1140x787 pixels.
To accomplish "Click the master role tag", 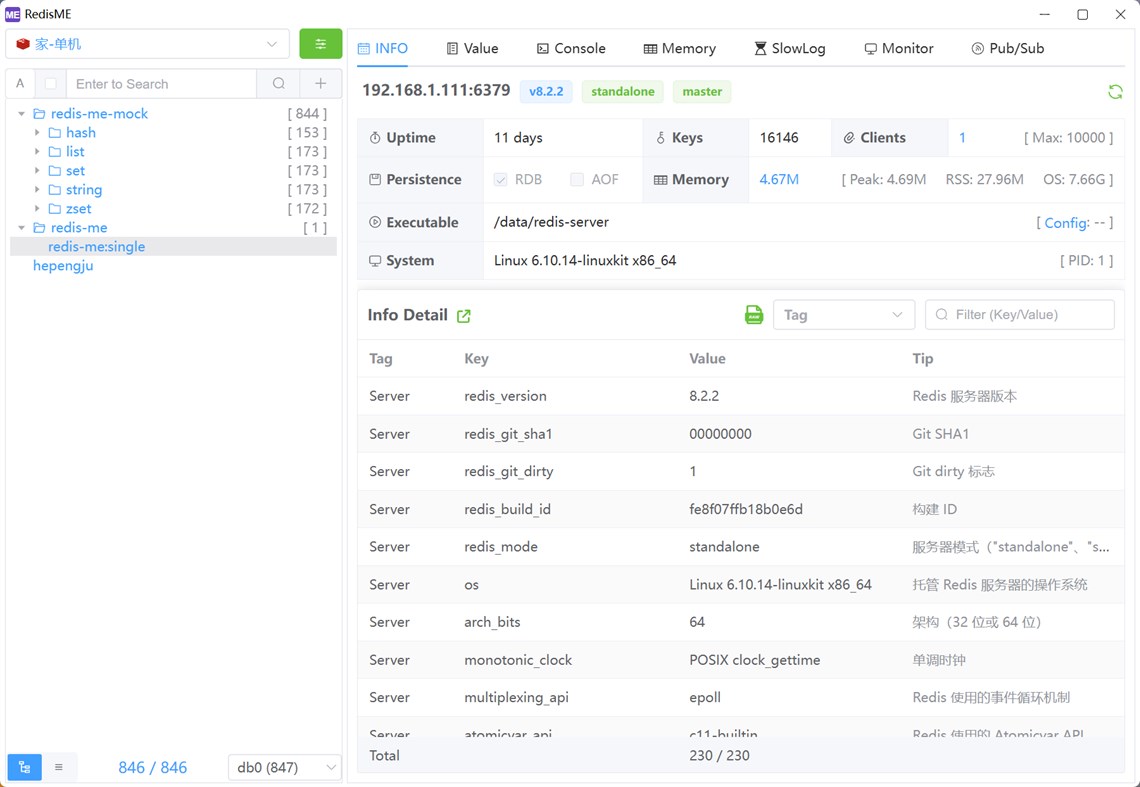I will [702, 92].
